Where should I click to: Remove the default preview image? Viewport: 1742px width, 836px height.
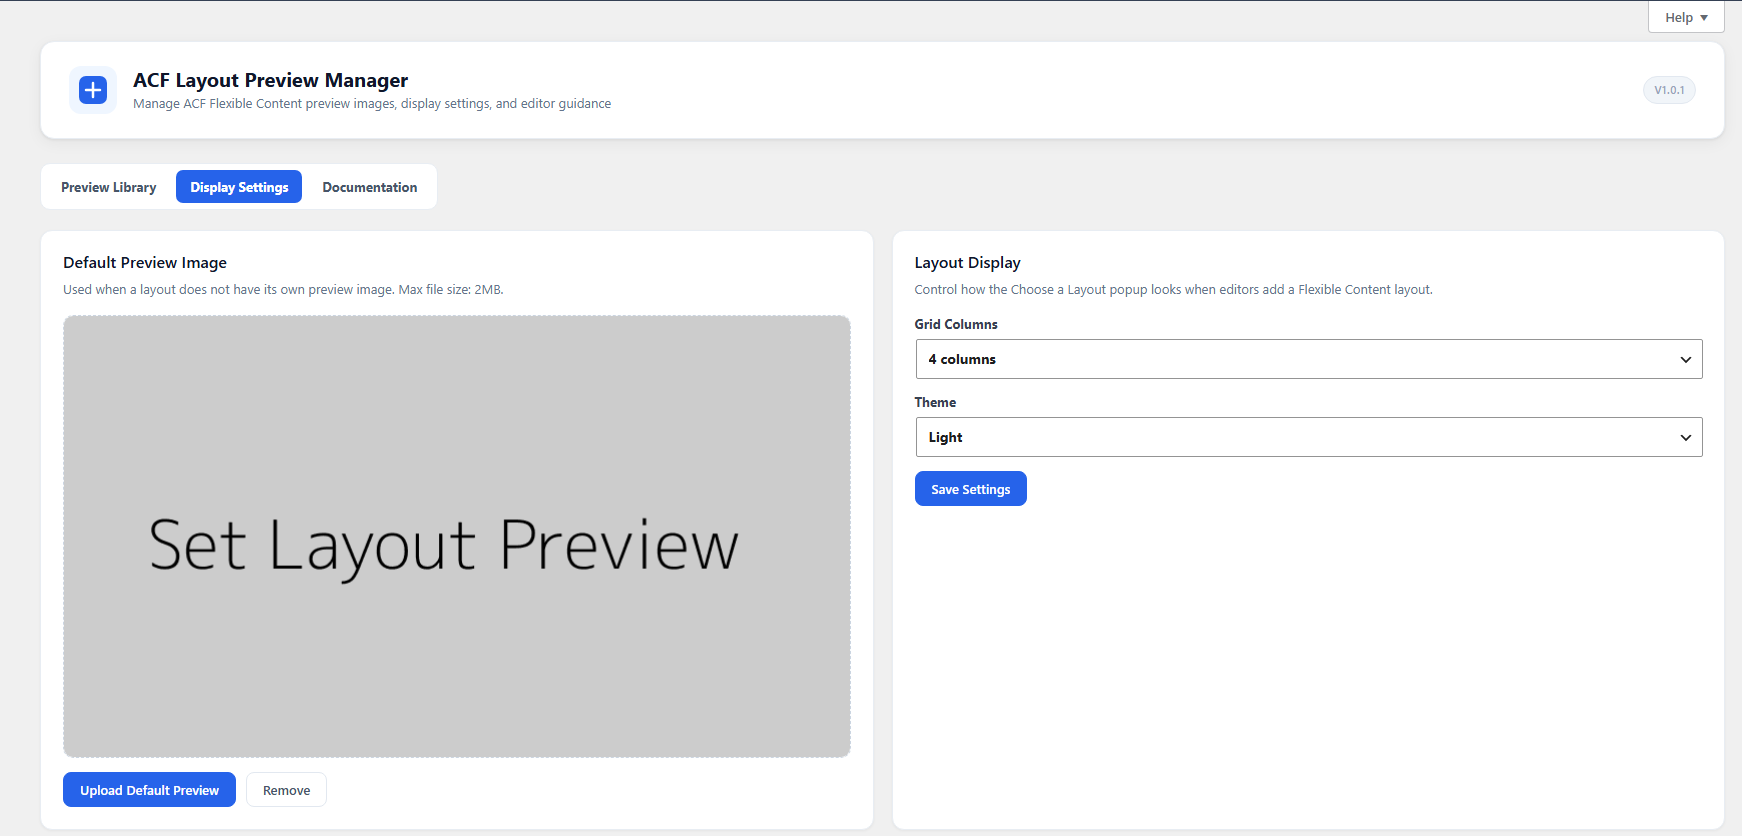[x=287, y=790]
